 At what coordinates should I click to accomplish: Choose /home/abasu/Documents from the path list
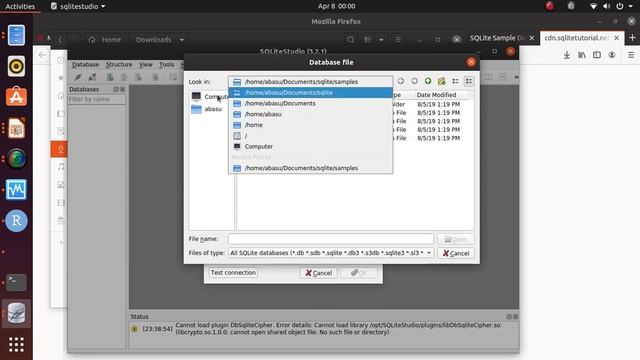coord(310,103)
